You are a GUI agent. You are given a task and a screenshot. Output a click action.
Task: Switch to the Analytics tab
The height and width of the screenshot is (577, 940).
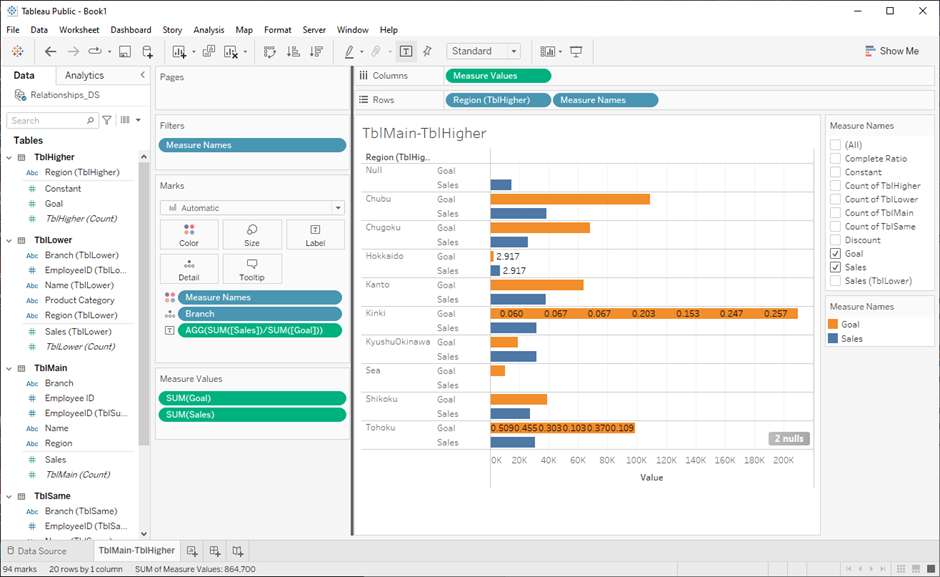[x=85, y=75]
